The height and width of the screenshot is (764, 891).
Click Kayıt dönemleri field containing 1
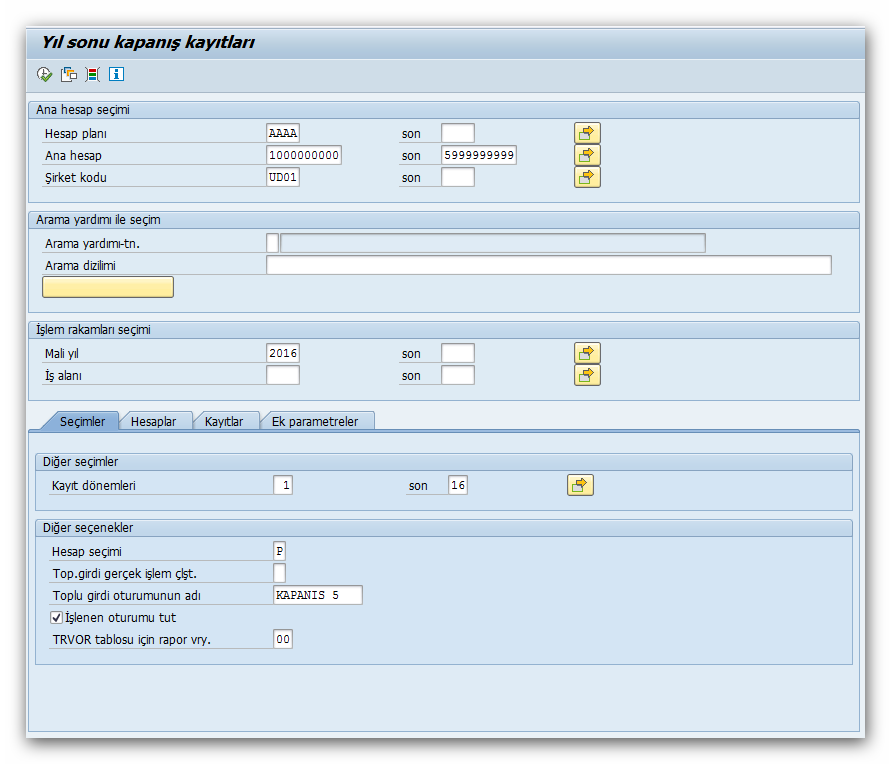click(x=283, y=485)
